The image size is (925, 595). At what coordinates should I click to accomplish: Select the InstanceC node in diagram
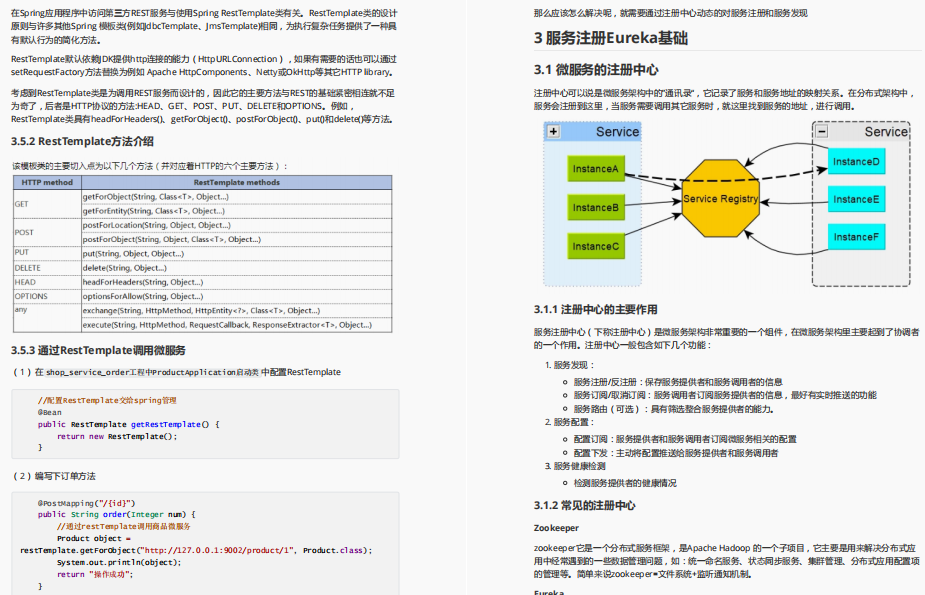point(596,246)
